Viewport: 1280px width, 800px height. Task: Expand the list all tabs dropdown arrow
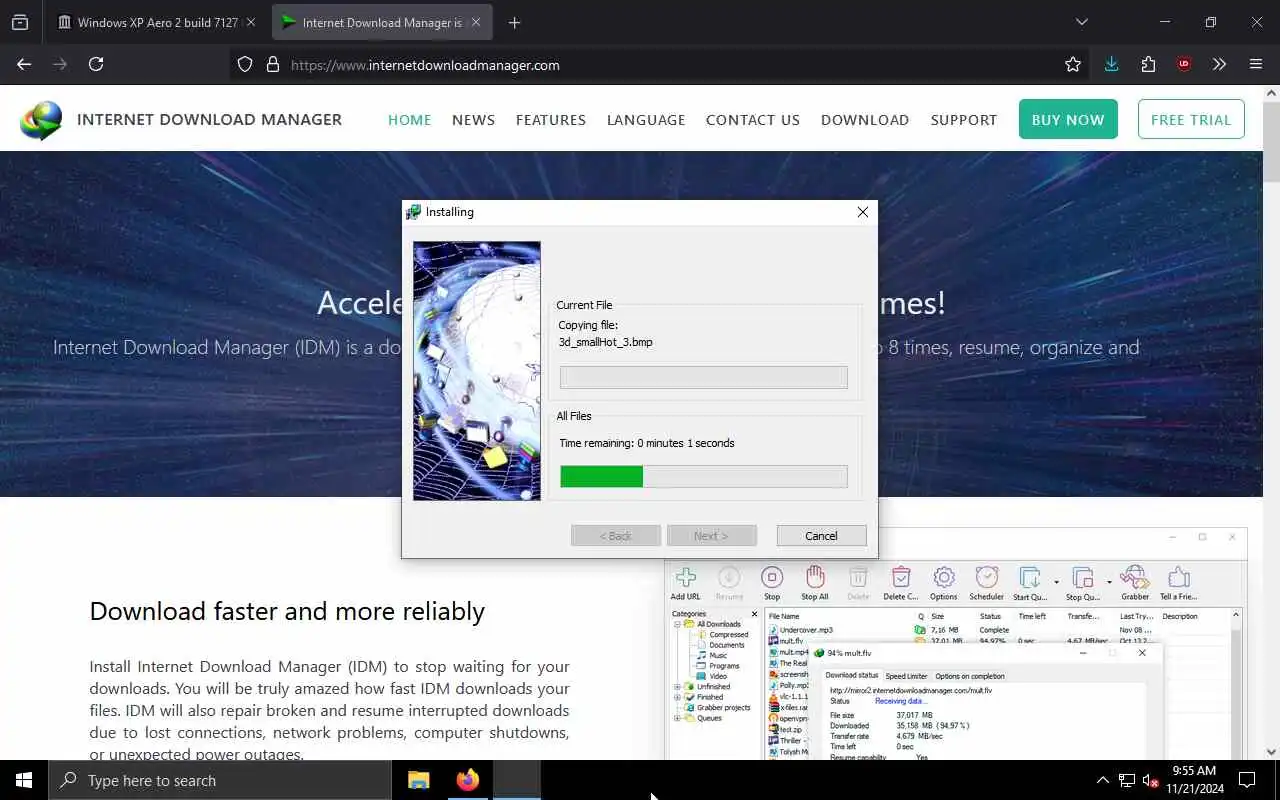click(x=1081, y=22)
